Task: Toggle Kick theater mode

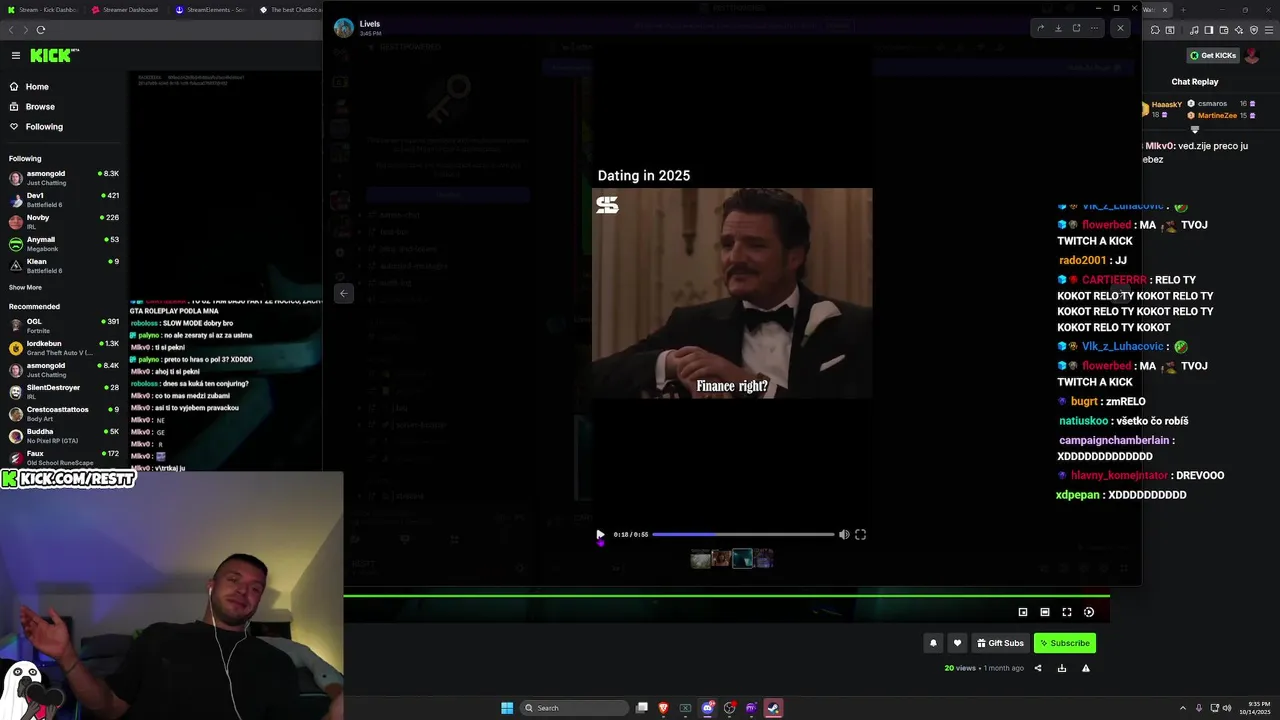Action: coord(1045,612)
